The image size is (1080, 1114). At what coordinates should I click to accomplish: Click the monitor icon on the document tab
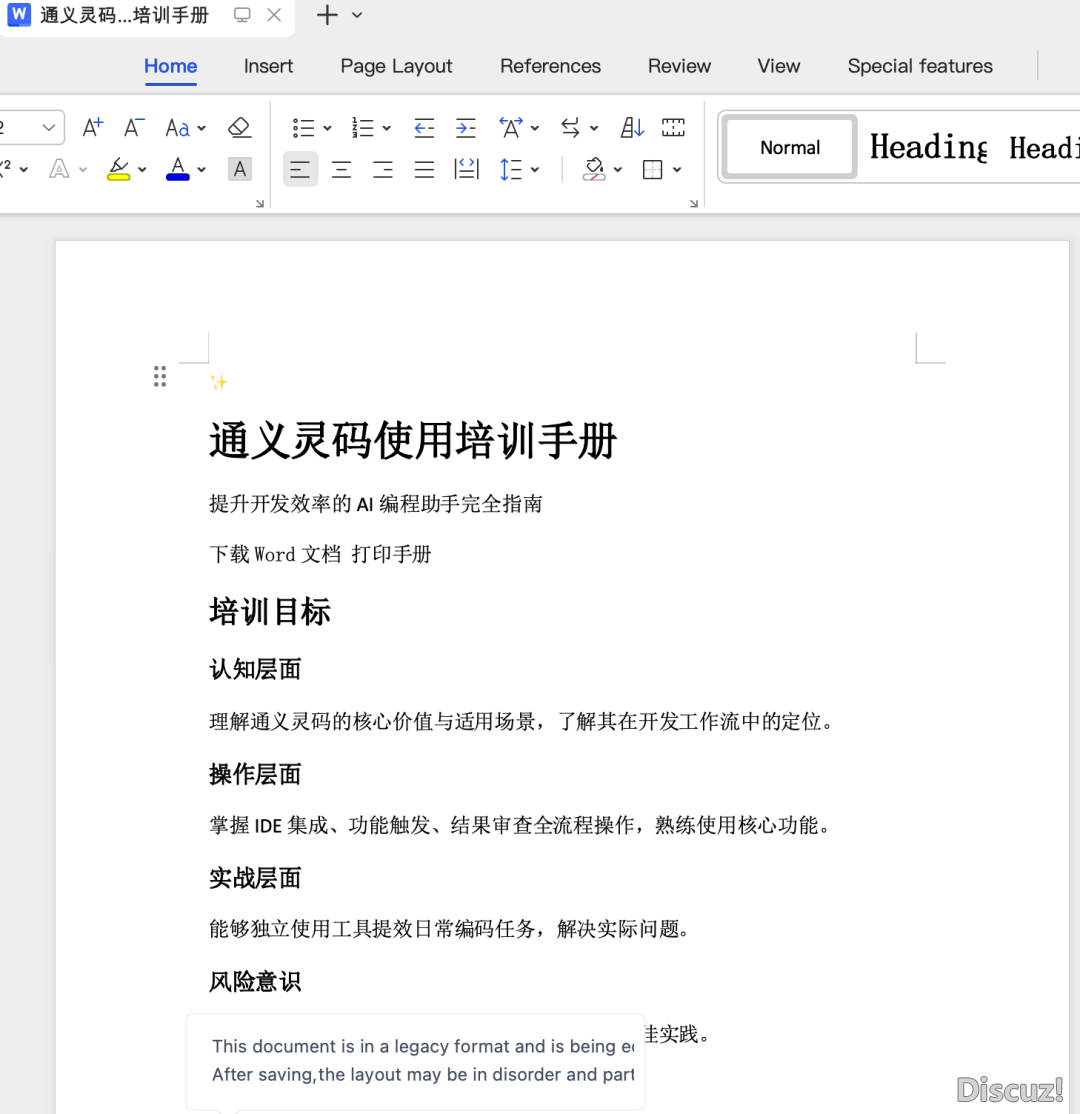[242, 15]
